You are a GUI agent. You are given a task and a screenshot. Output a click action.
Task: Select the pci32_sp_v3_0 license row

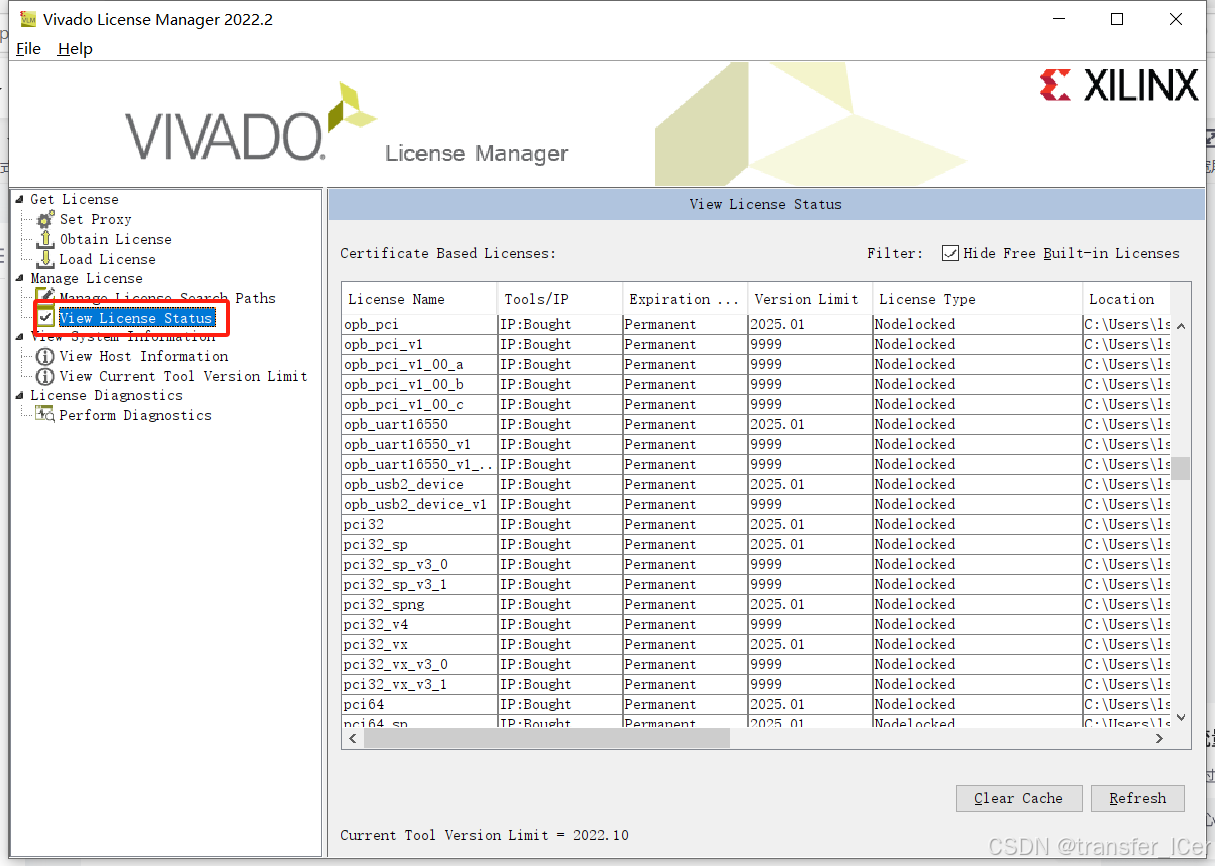point(756,564)
